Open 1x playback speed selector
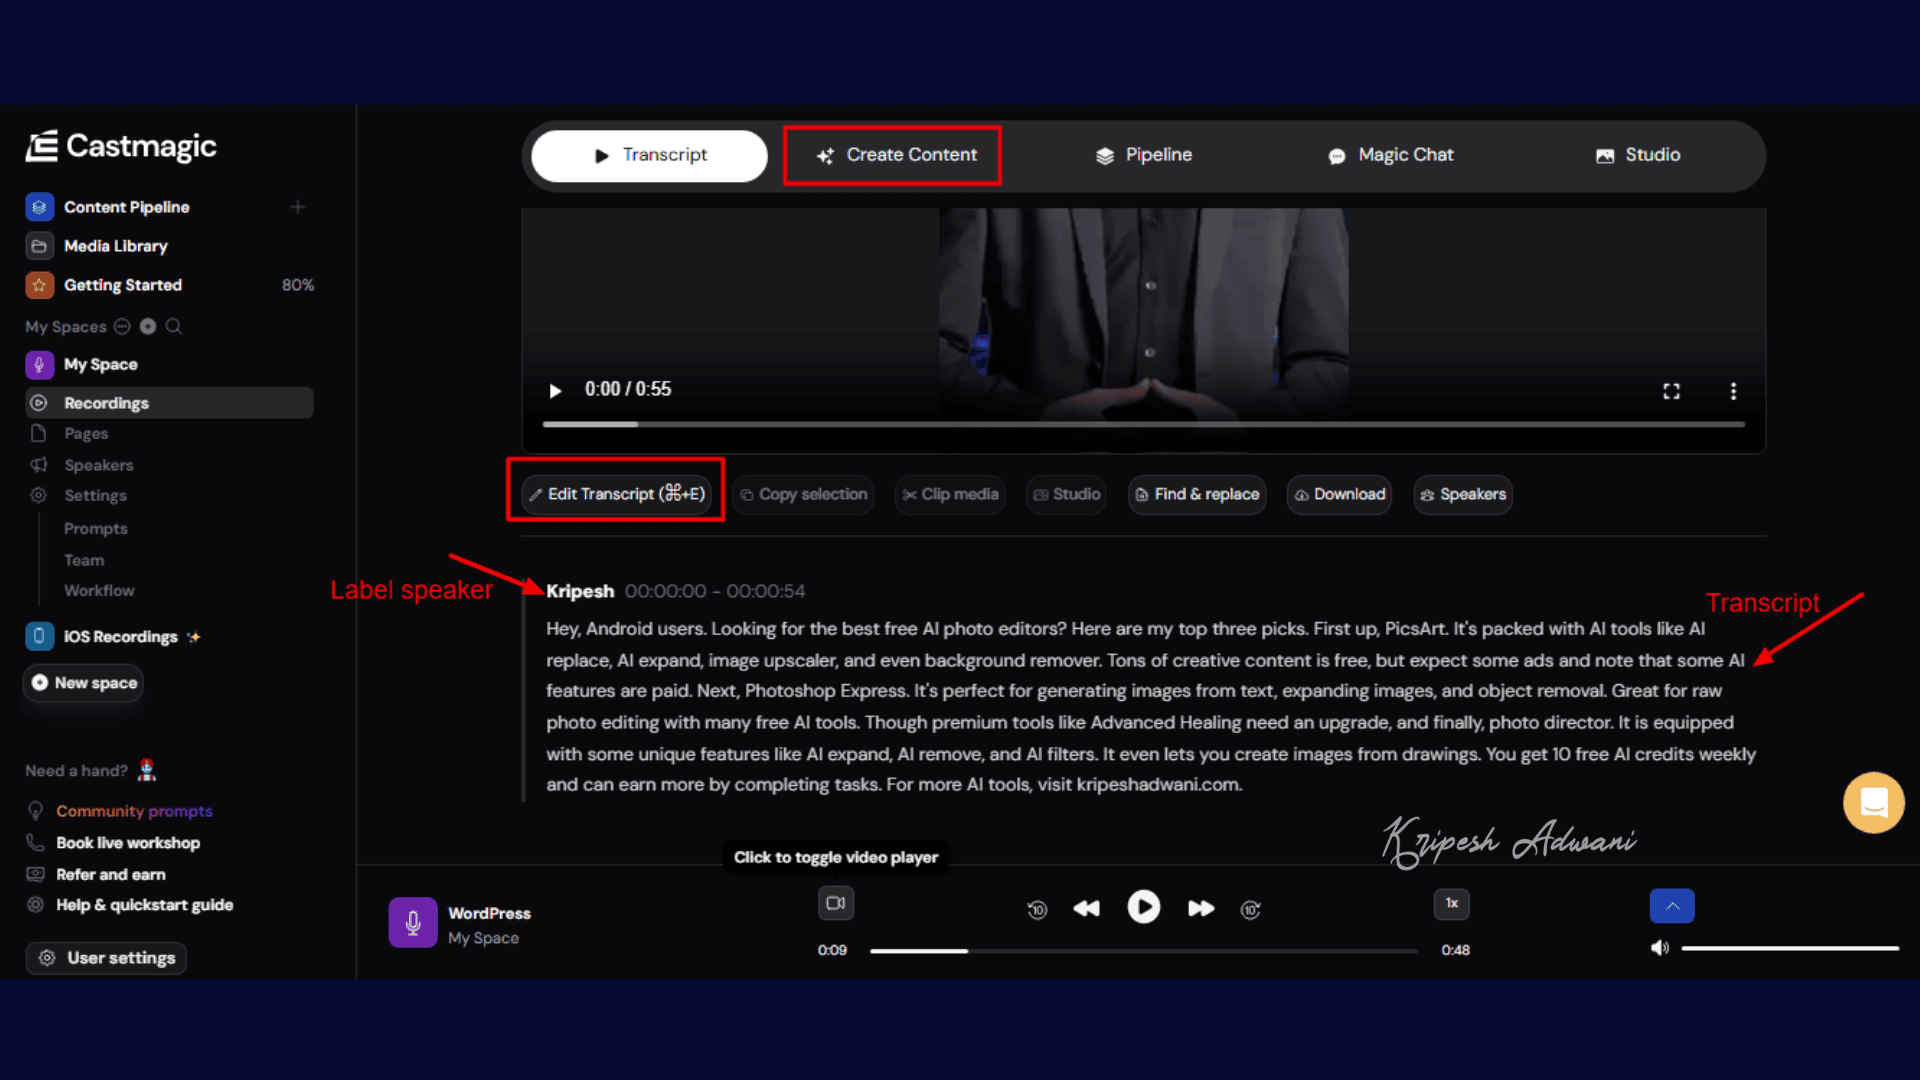This screenshot has height=1080, width=1920. [1451, 903]
